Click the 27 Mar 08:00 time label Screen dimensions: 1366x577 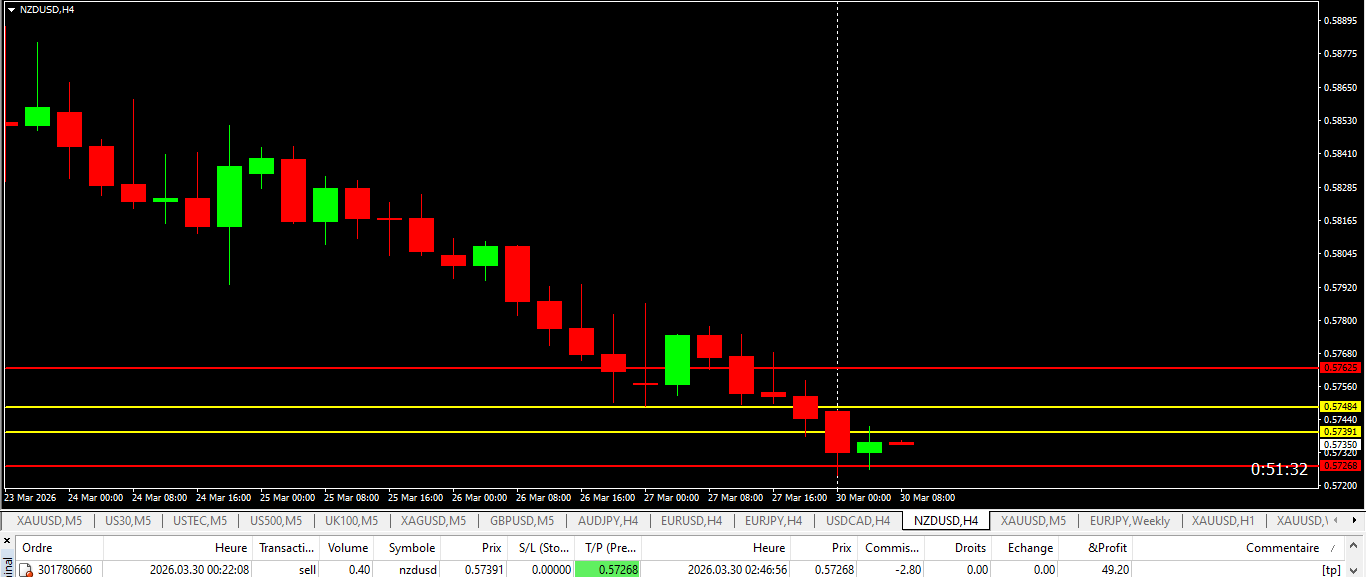click(736, 497)
